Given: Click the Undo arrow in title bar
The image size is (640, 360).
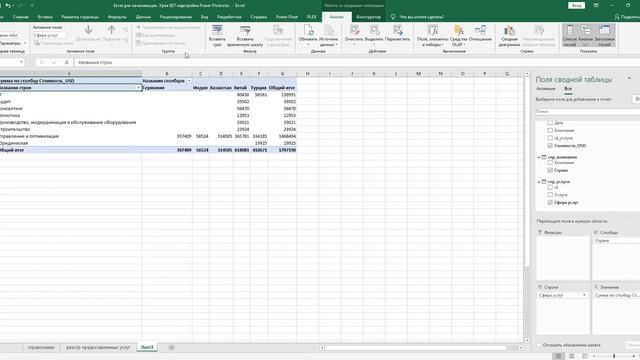Looking at the screenshot, I should (8, 6).
